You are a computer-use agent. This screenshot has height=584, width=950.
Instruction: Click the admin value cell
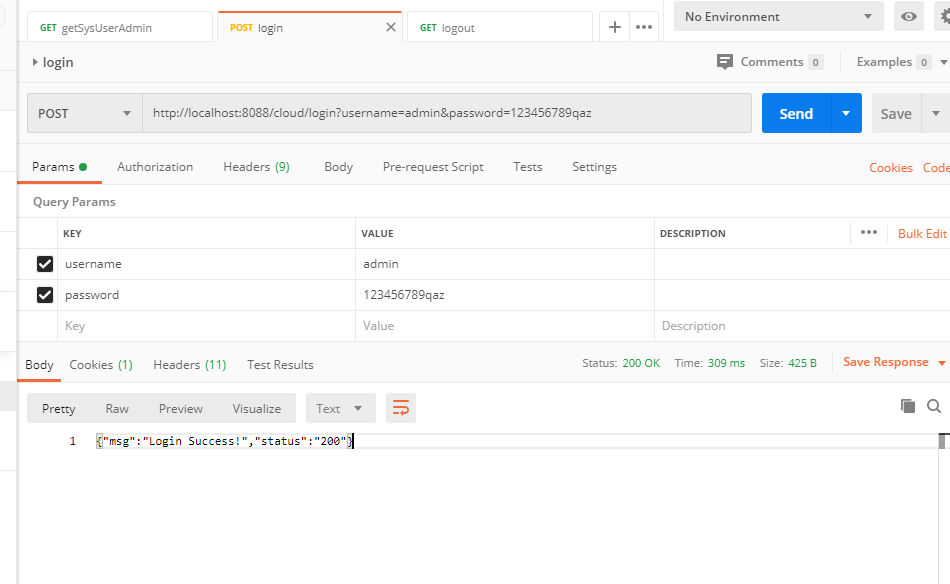[505, 264]
